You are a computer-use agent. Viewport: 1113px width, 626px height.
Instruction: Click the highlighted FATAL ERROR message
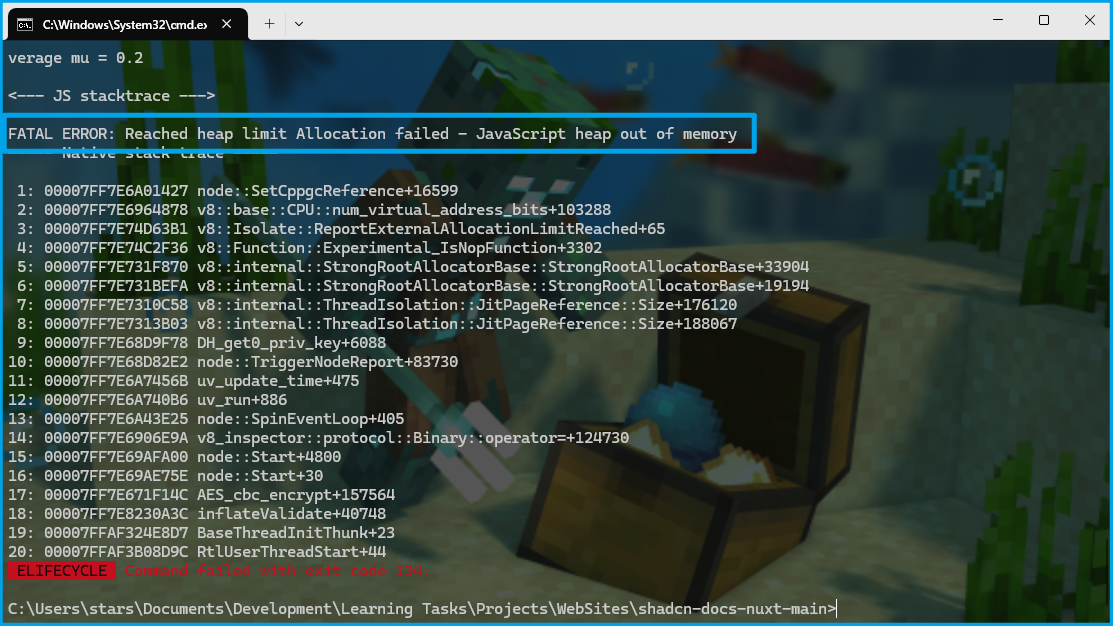click(x=372, y=133)
